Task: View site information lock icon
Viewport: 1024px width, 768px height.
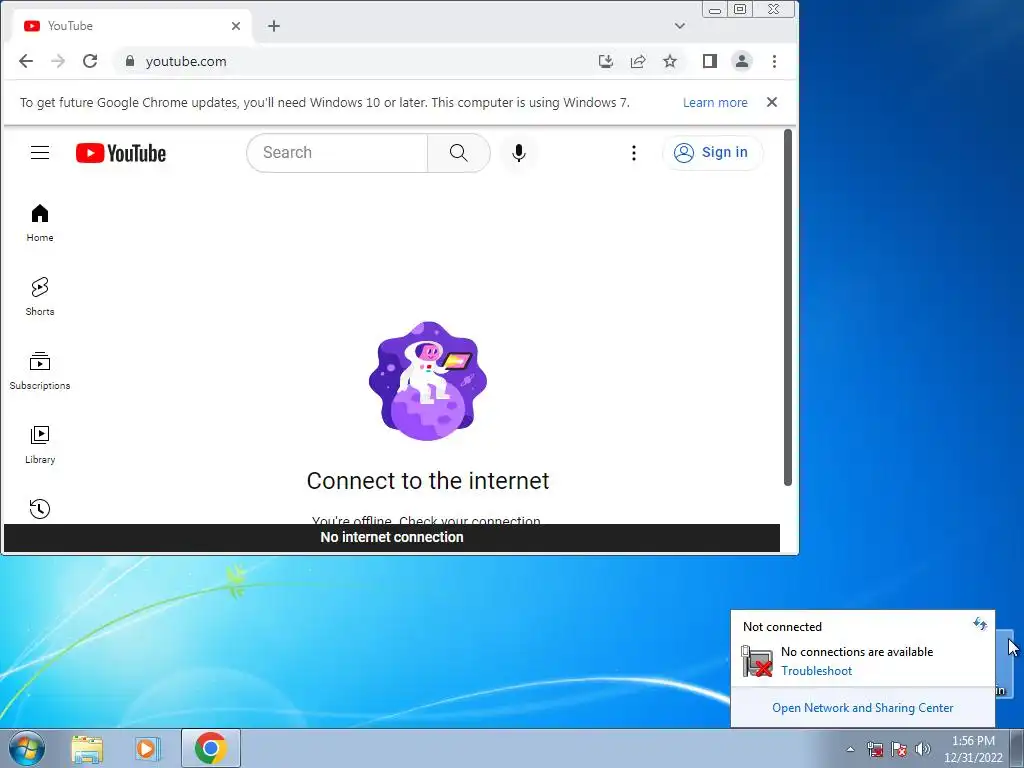Action: (x=130, y=61)
